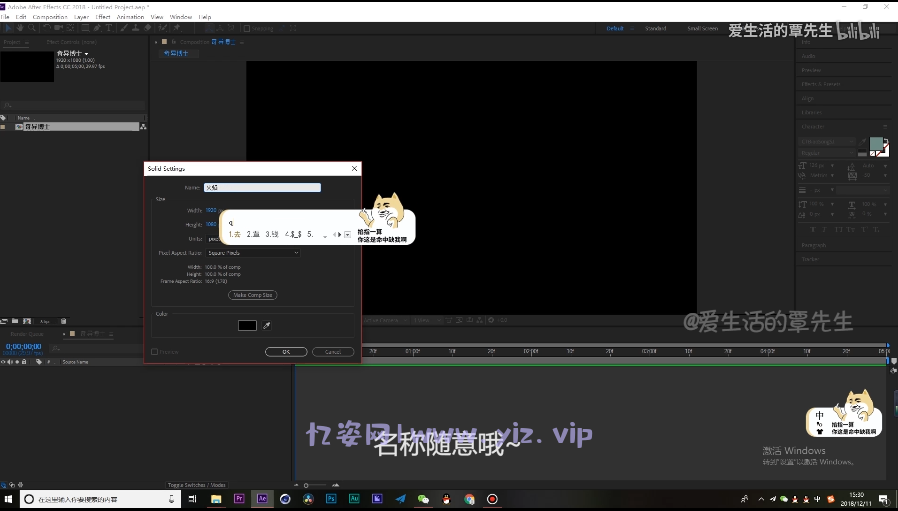The image size is (898, 511).
Task: Open File Explorer from the taskbar
Action: 216,499
